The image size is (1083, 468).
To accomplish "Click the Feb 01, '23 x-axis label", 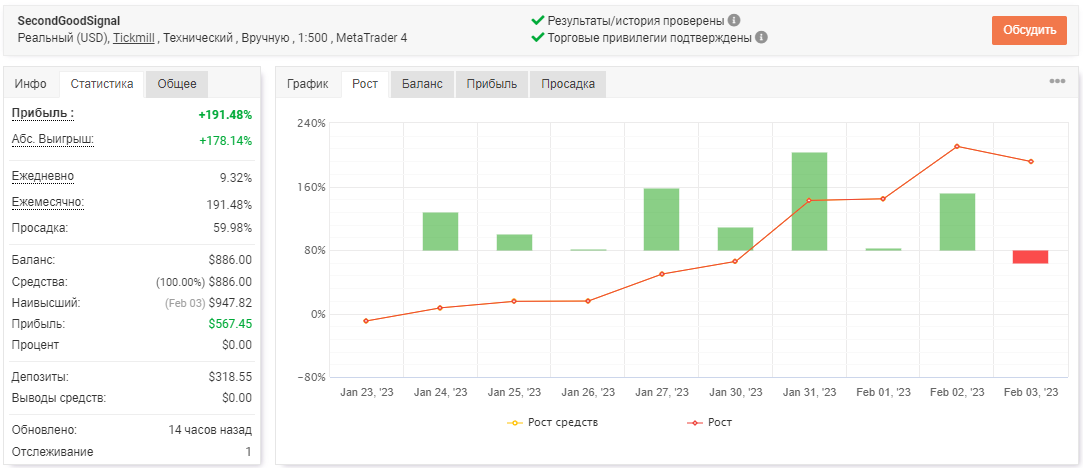I will pos(883,392).
